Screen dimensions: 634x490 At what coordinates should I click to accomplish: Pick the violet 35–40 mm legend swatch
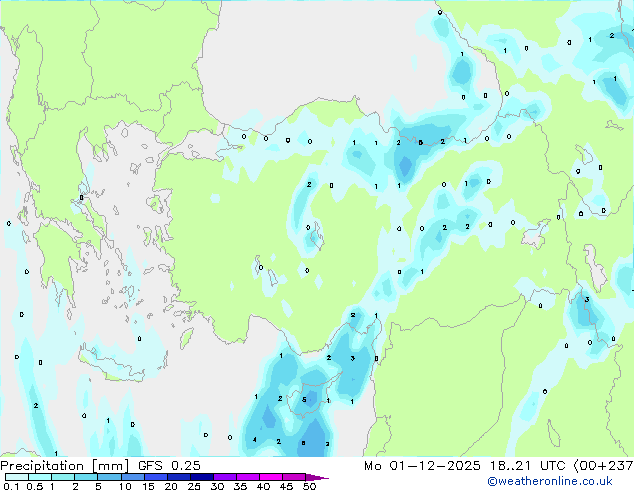[x=247, y=477]
